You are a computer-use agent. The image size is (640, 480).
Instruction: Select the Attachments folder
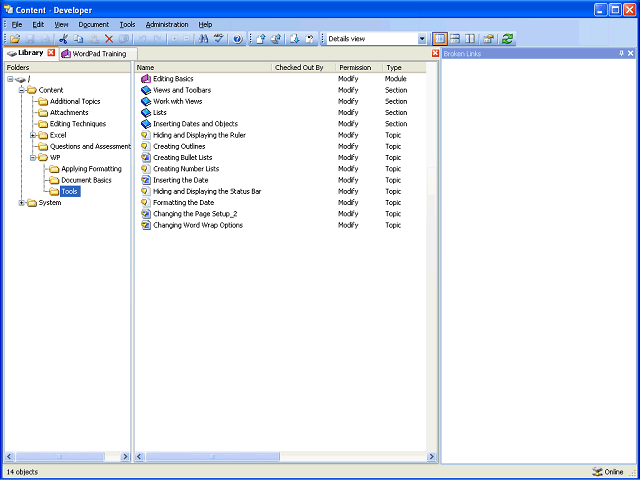click(69, 113)
